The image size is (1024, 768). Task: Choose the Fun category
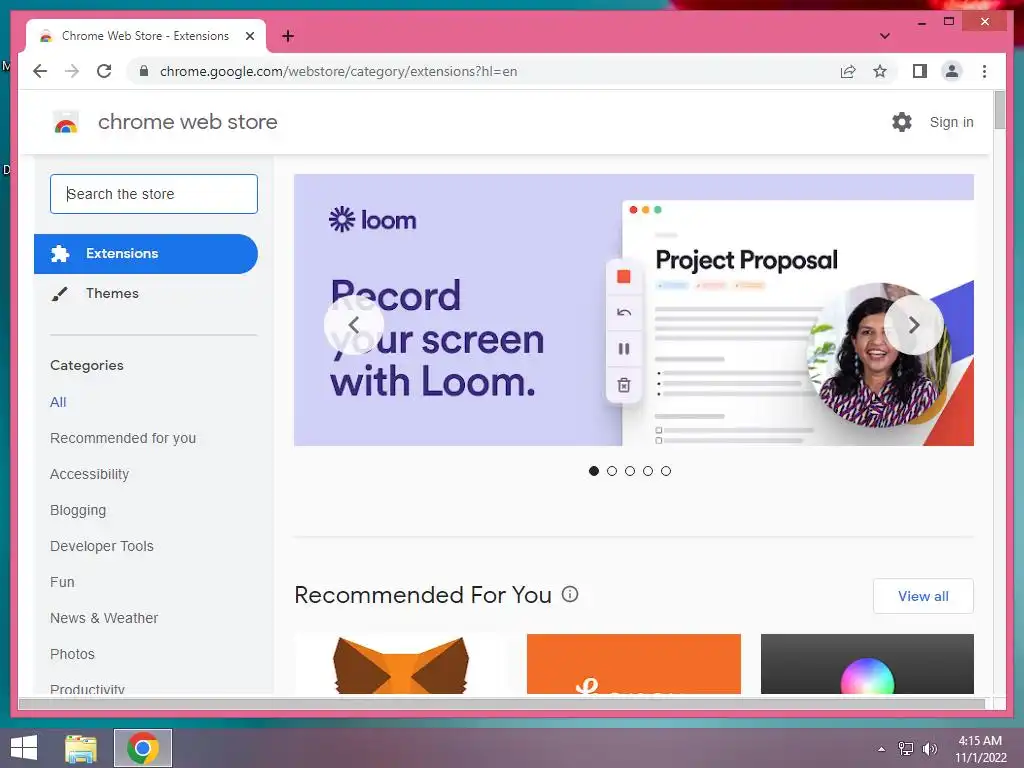(62, 582)
